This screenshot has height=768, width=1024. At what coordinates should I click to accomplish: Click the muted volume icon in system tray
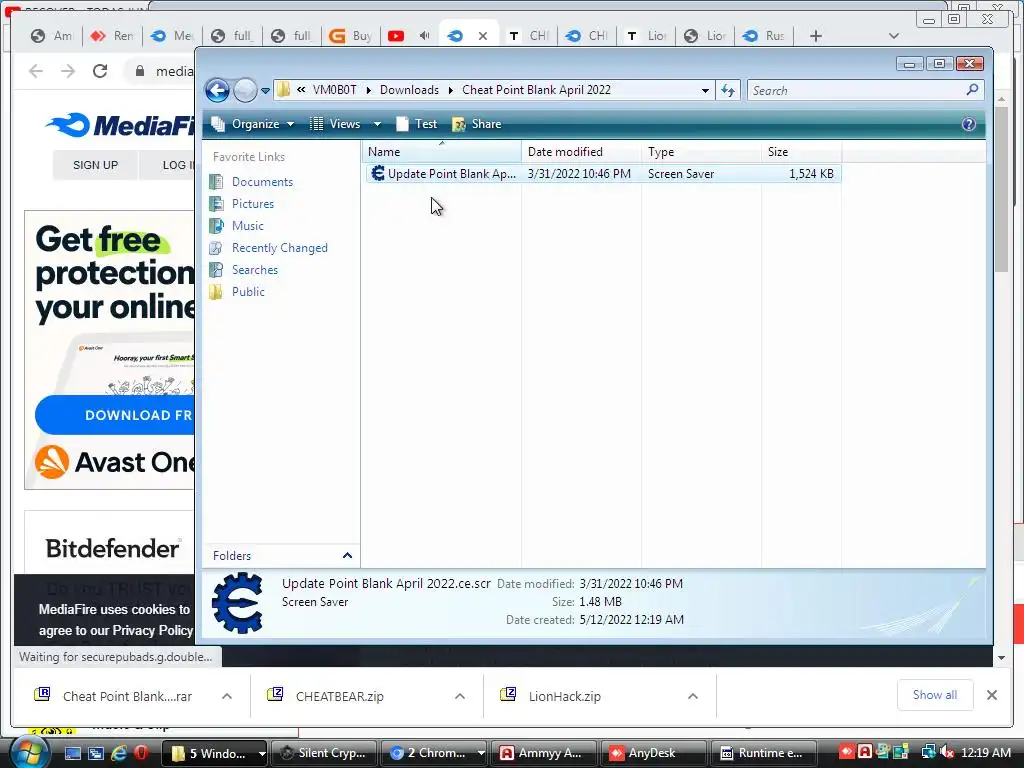(947, 753)
